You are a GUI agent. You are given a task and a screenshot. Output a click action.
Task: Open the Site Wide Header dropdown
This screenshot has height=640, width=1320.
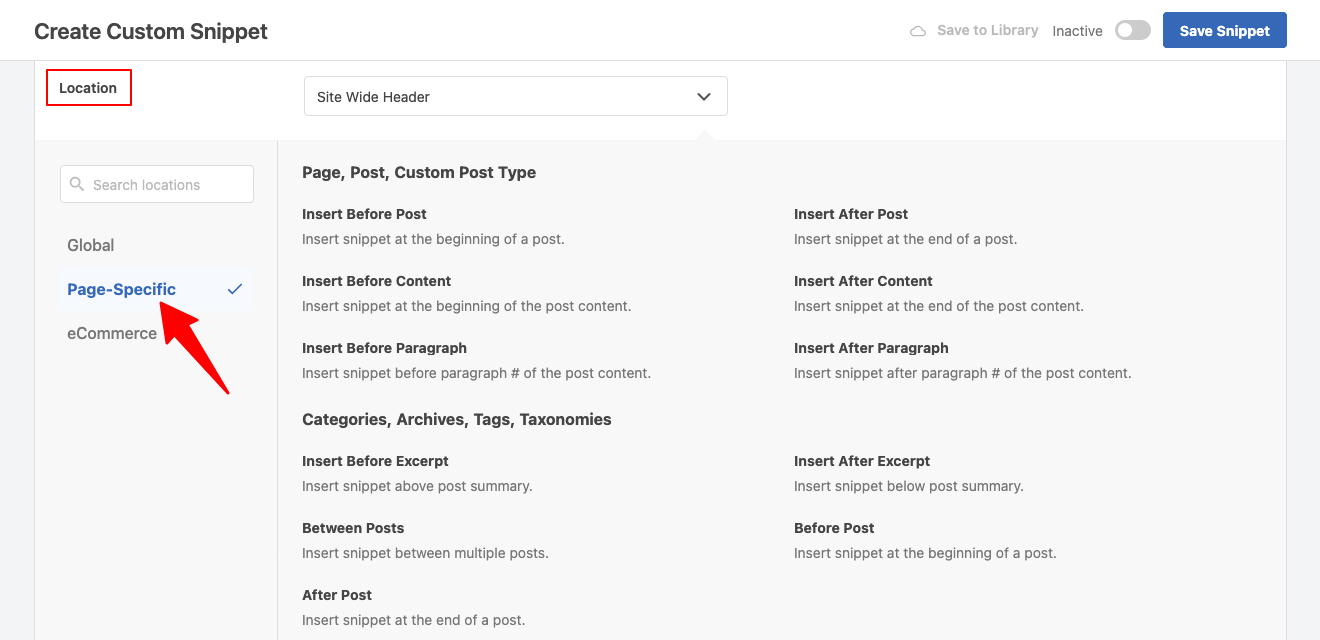tap(515, 97)
